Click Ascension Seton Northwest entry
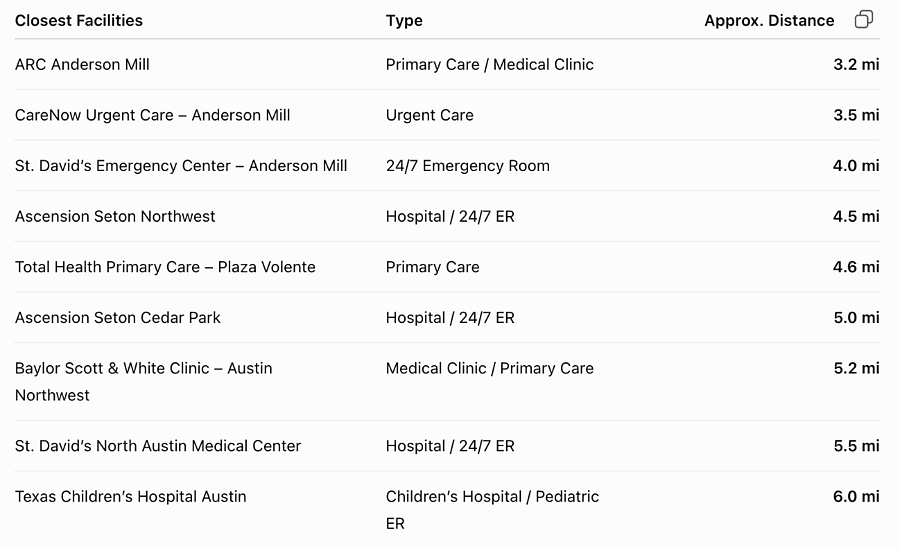The image size is (900, 548). click(x=115, y=216)
